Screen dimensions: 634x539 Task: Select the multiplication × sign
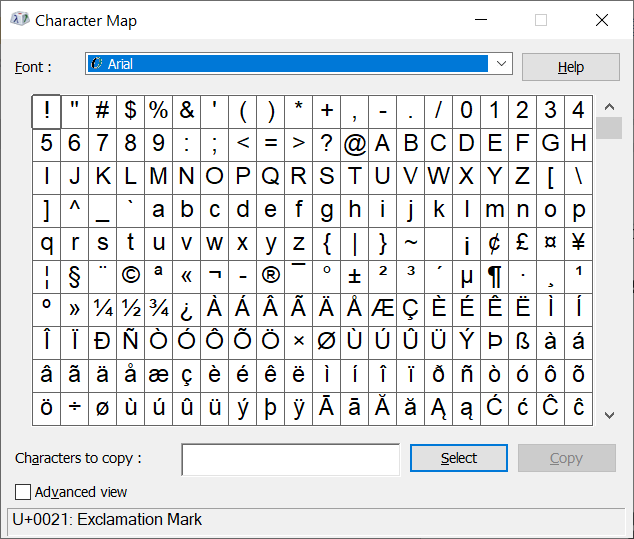pos(298,343)
